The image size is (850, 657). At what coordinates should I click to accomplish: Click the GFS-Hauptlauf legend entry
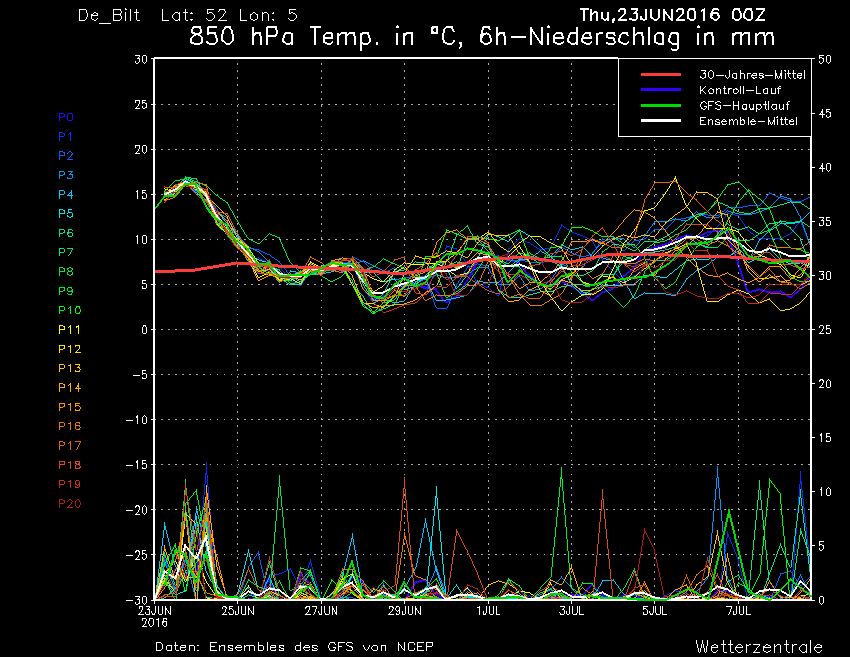pos(744,106)
